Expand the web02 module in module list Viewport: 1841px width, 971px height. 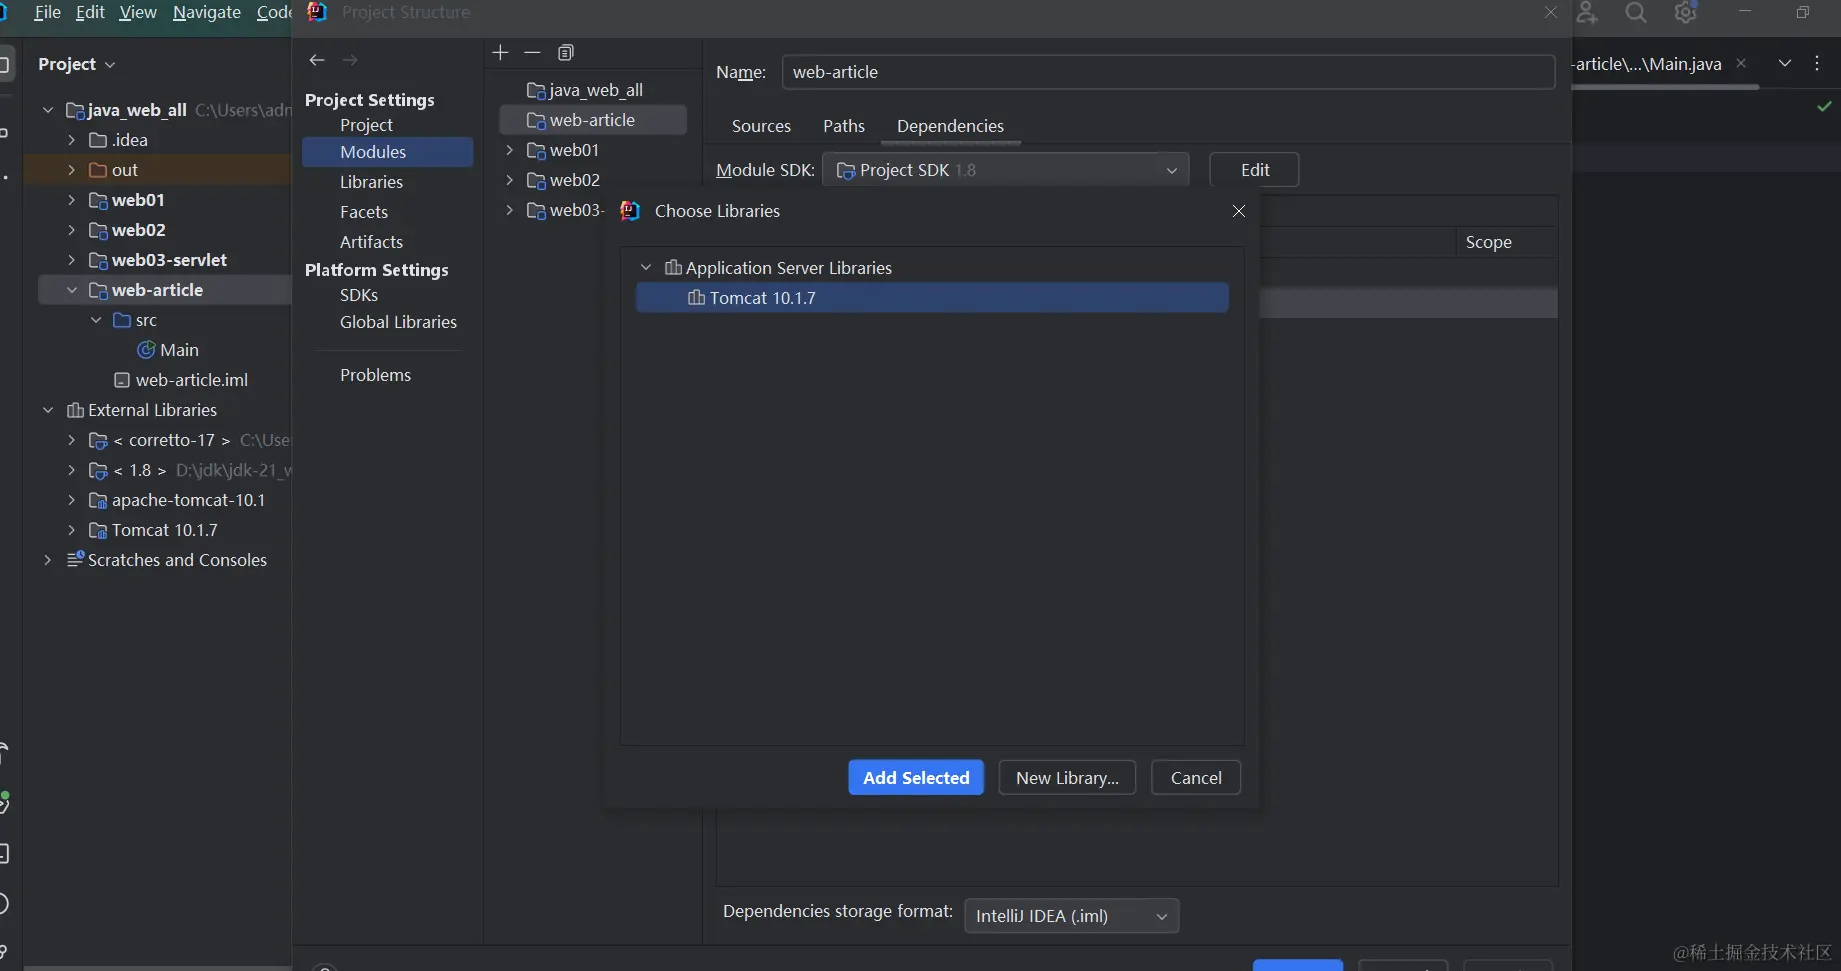(x=509, y=180)
